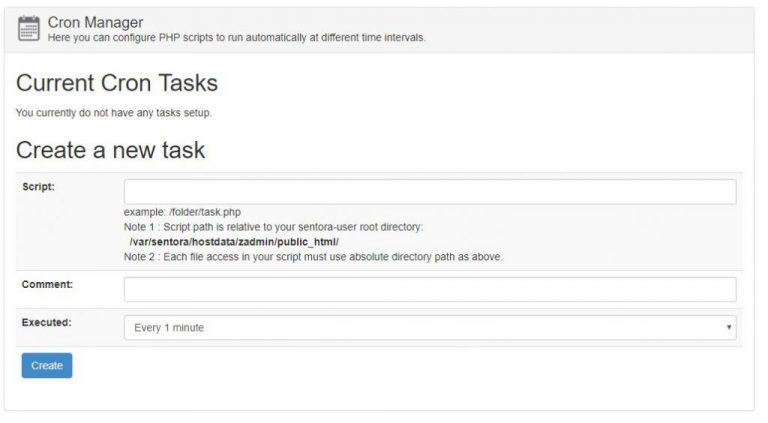Click the header description about PHP scripts

pos(236,38)
